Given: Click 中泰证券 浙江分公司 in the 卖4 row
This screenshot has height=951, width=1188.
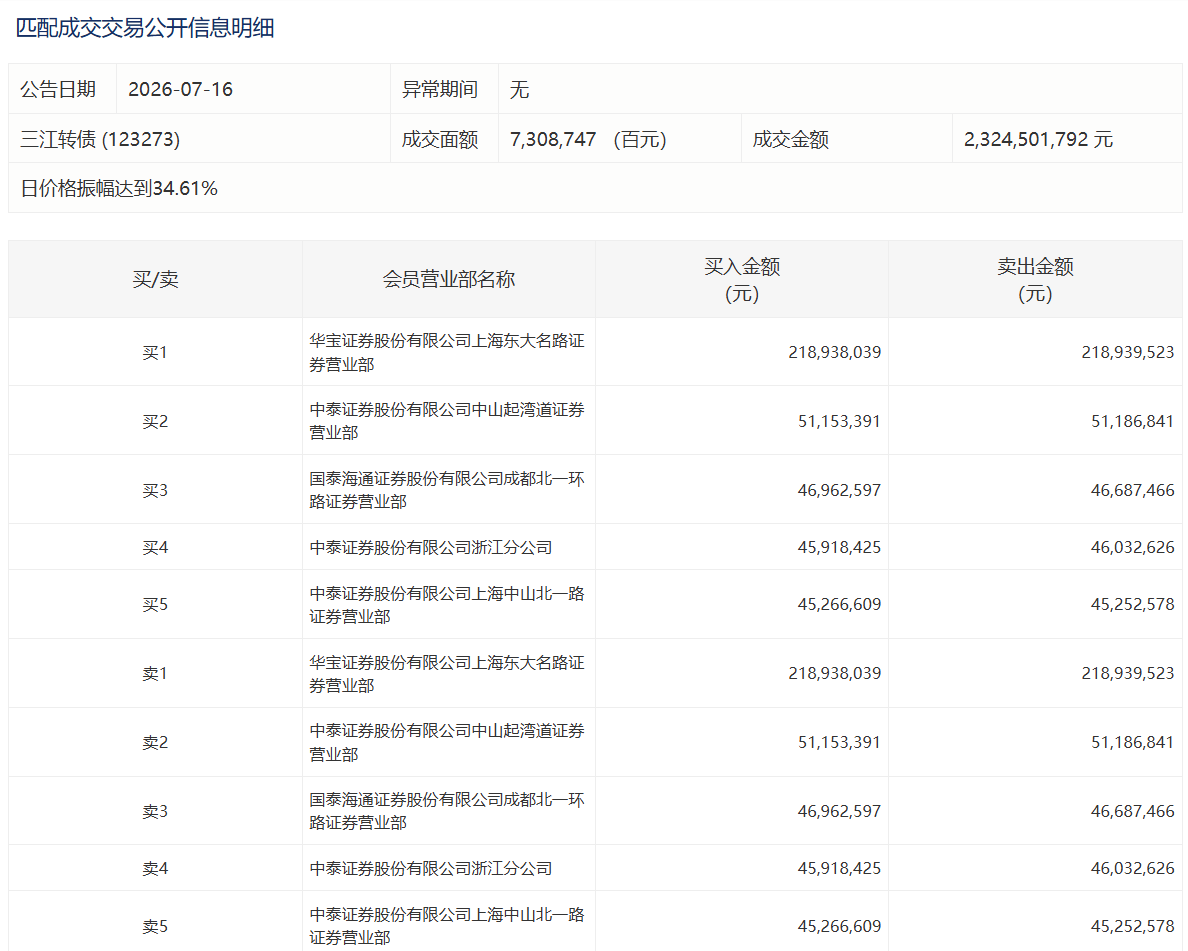Looking at the screenshot, I should [430, 868].
